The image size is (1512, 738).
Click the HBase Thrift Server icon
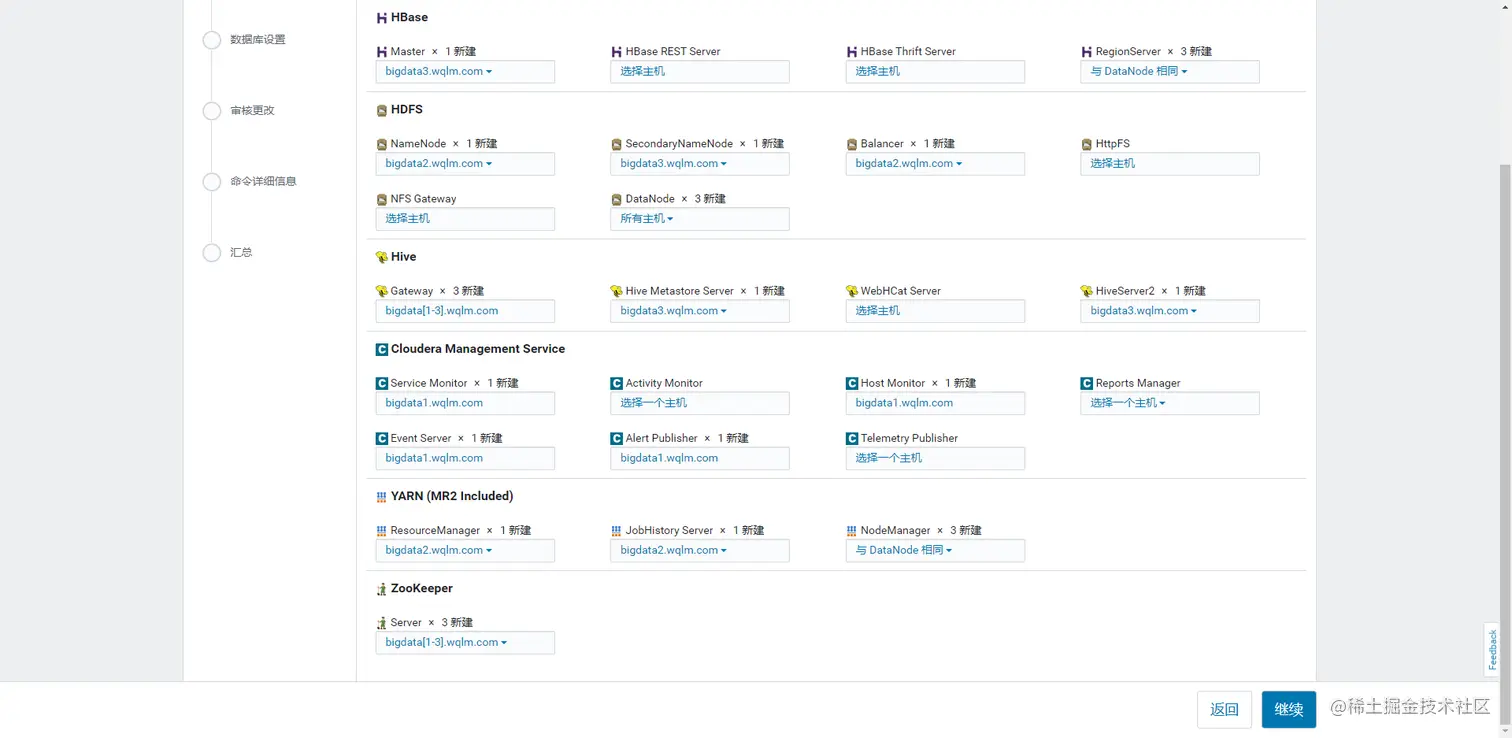pos(852,52)
